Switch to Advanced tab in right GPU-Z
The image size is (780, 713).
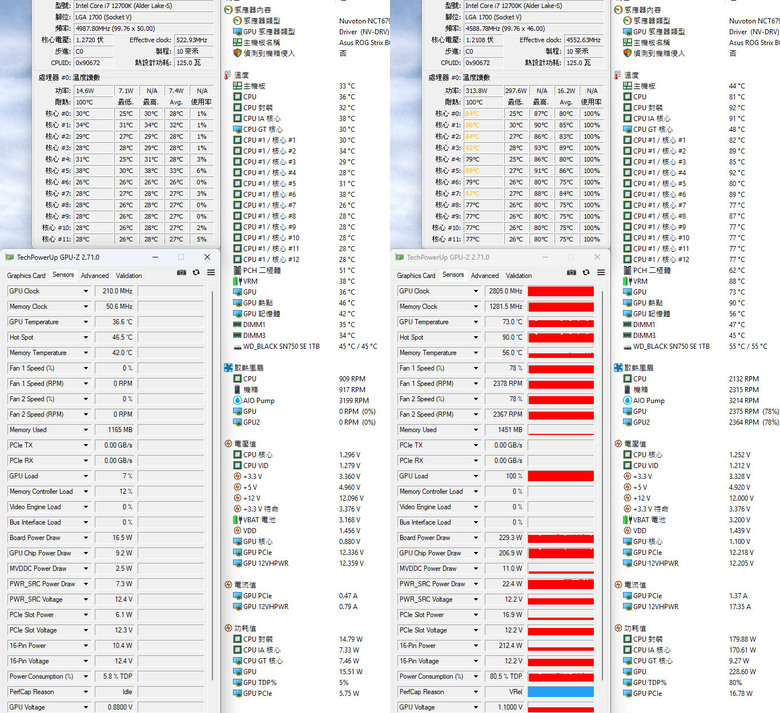pyautogui.click(x=485, y=275)
